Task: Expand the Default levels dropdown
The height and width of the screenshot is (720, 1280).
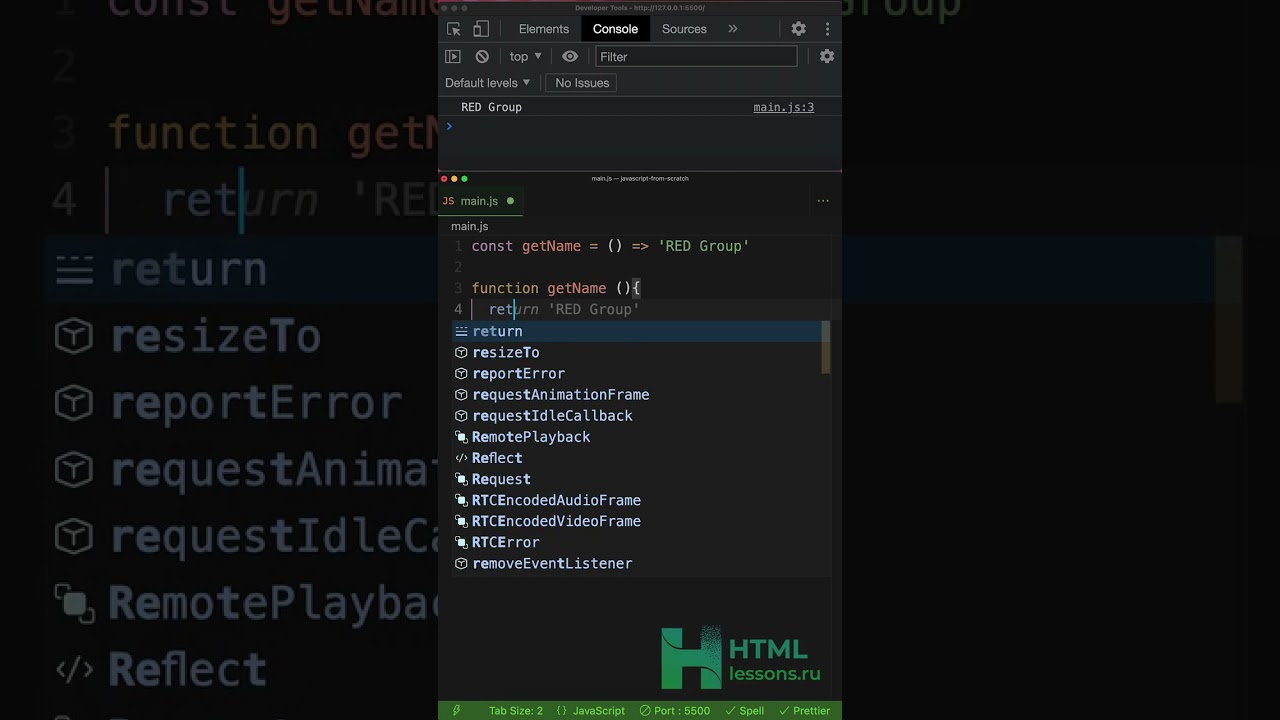Action: (x=488, y=83)
